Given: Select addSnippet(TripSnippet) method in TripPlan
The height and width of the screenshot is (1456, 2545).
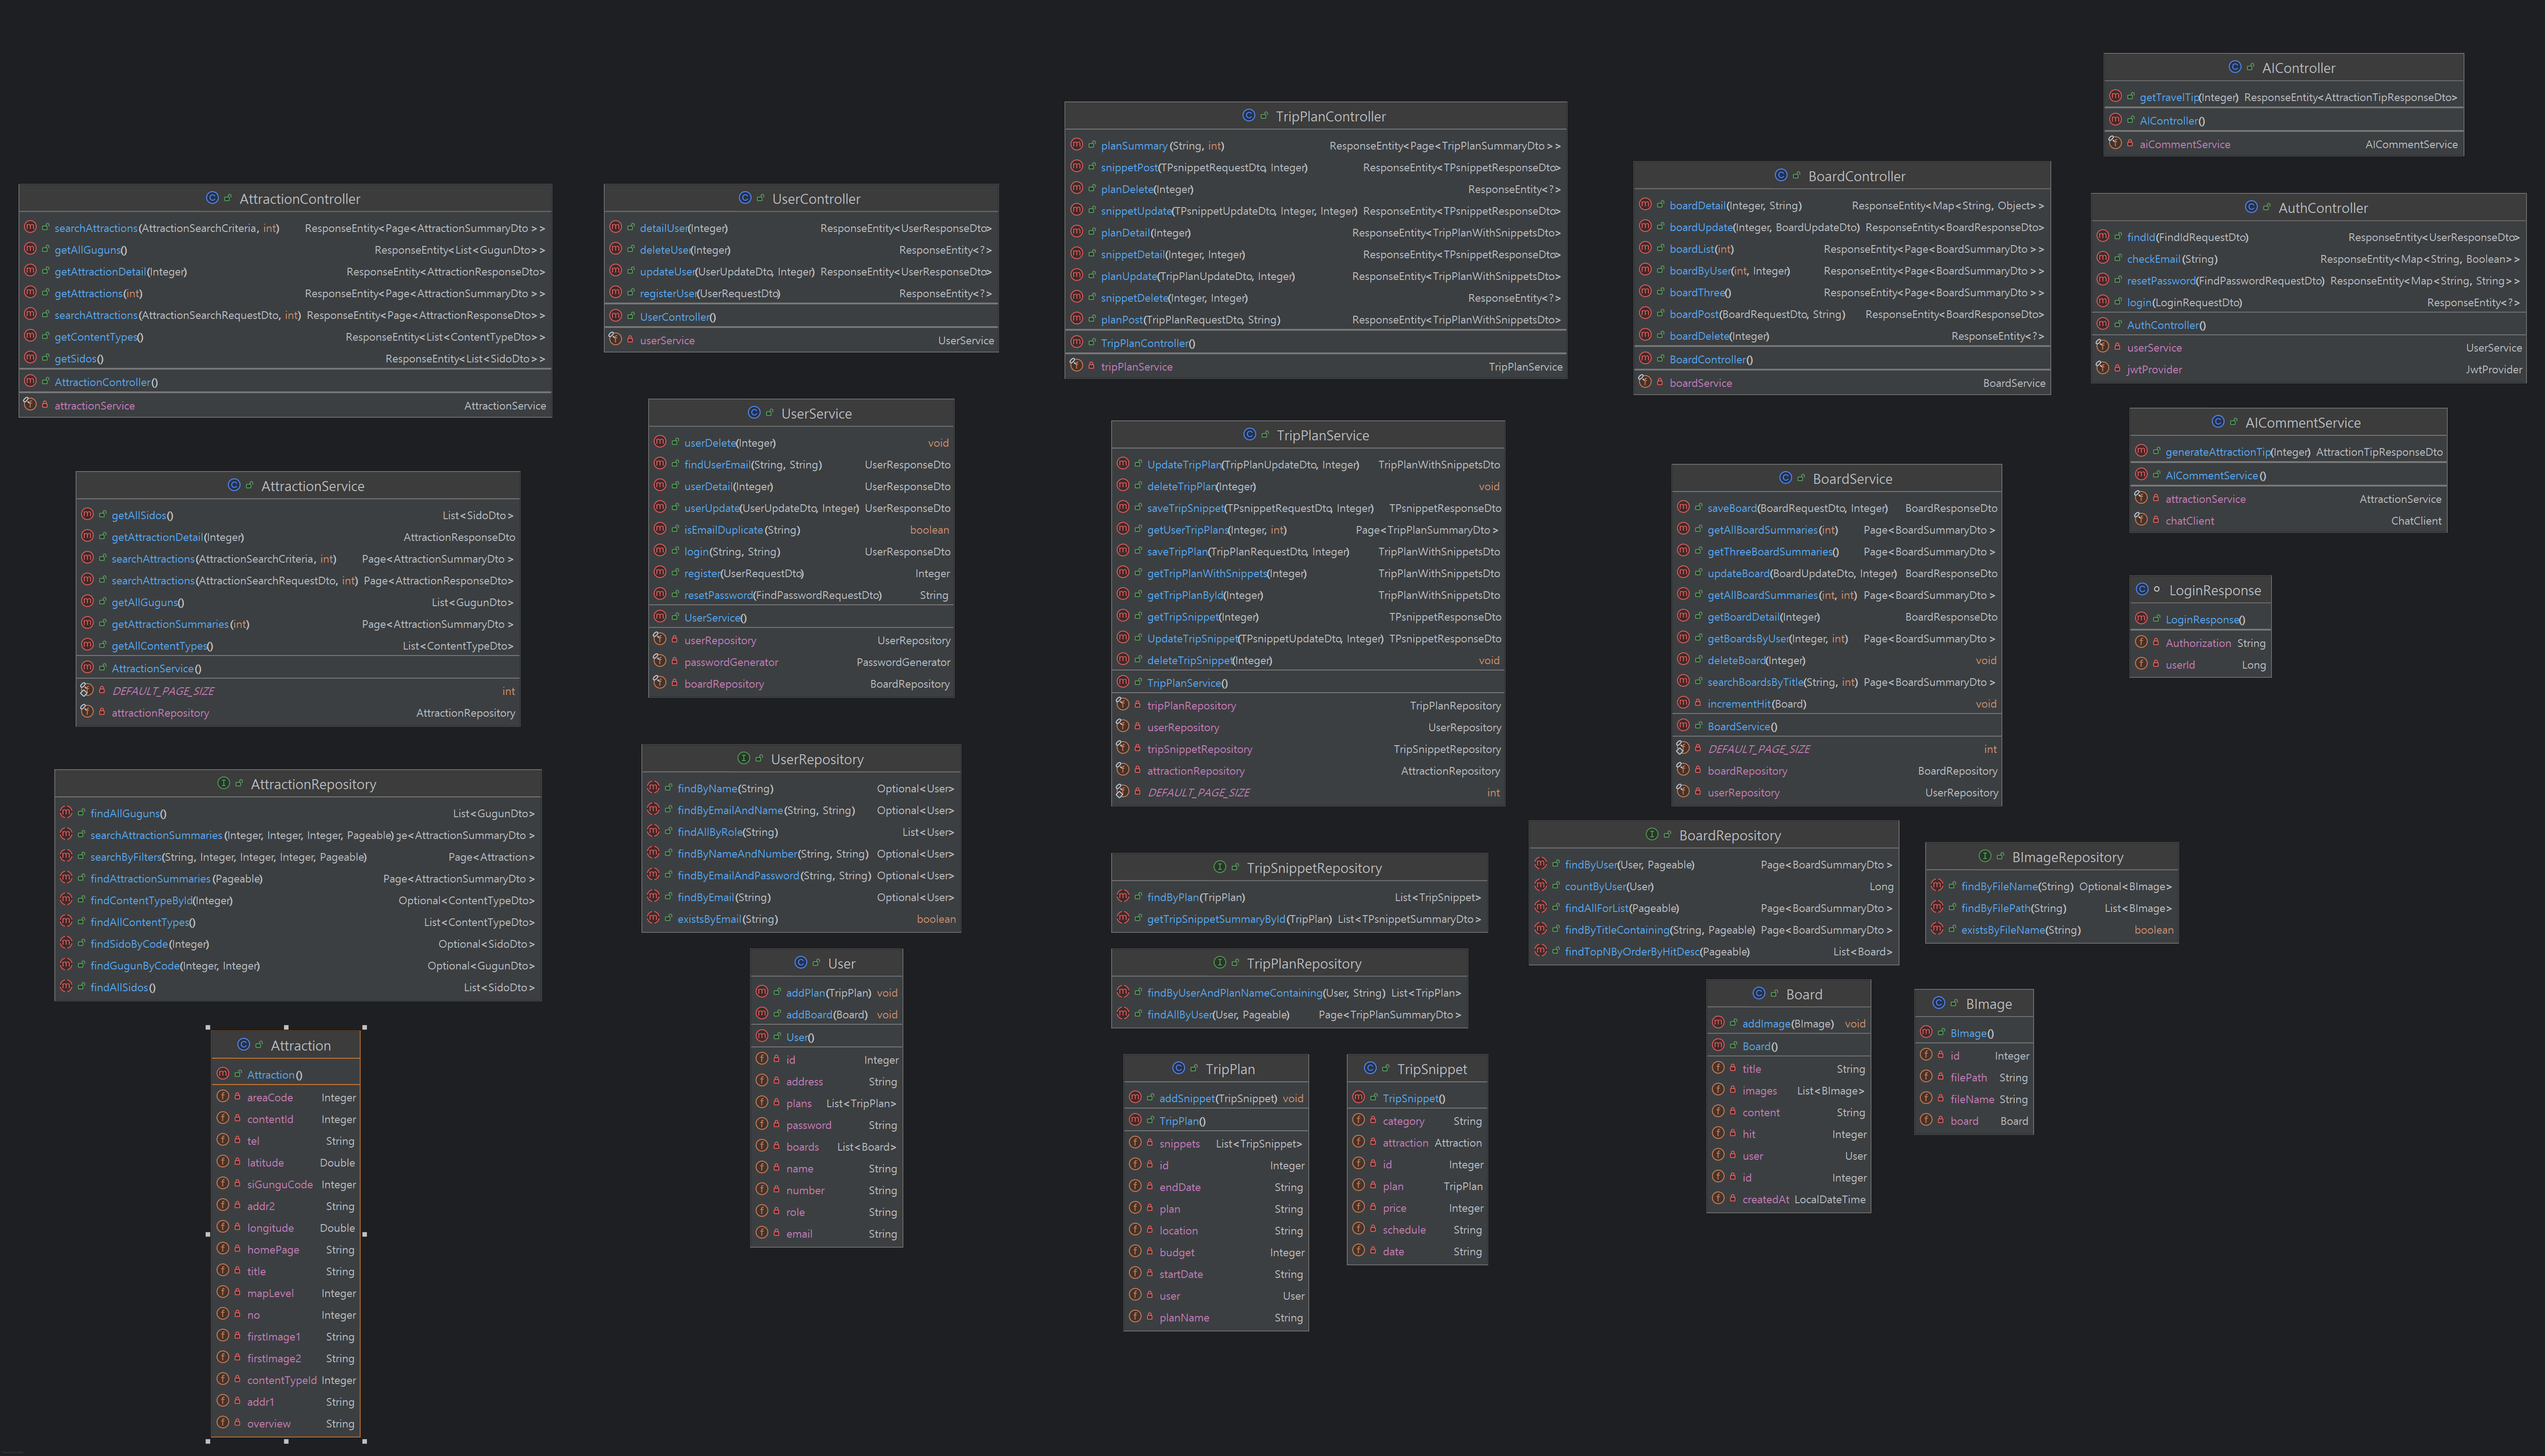Looking at the screenshot, I should [x=1216, y=1098].
